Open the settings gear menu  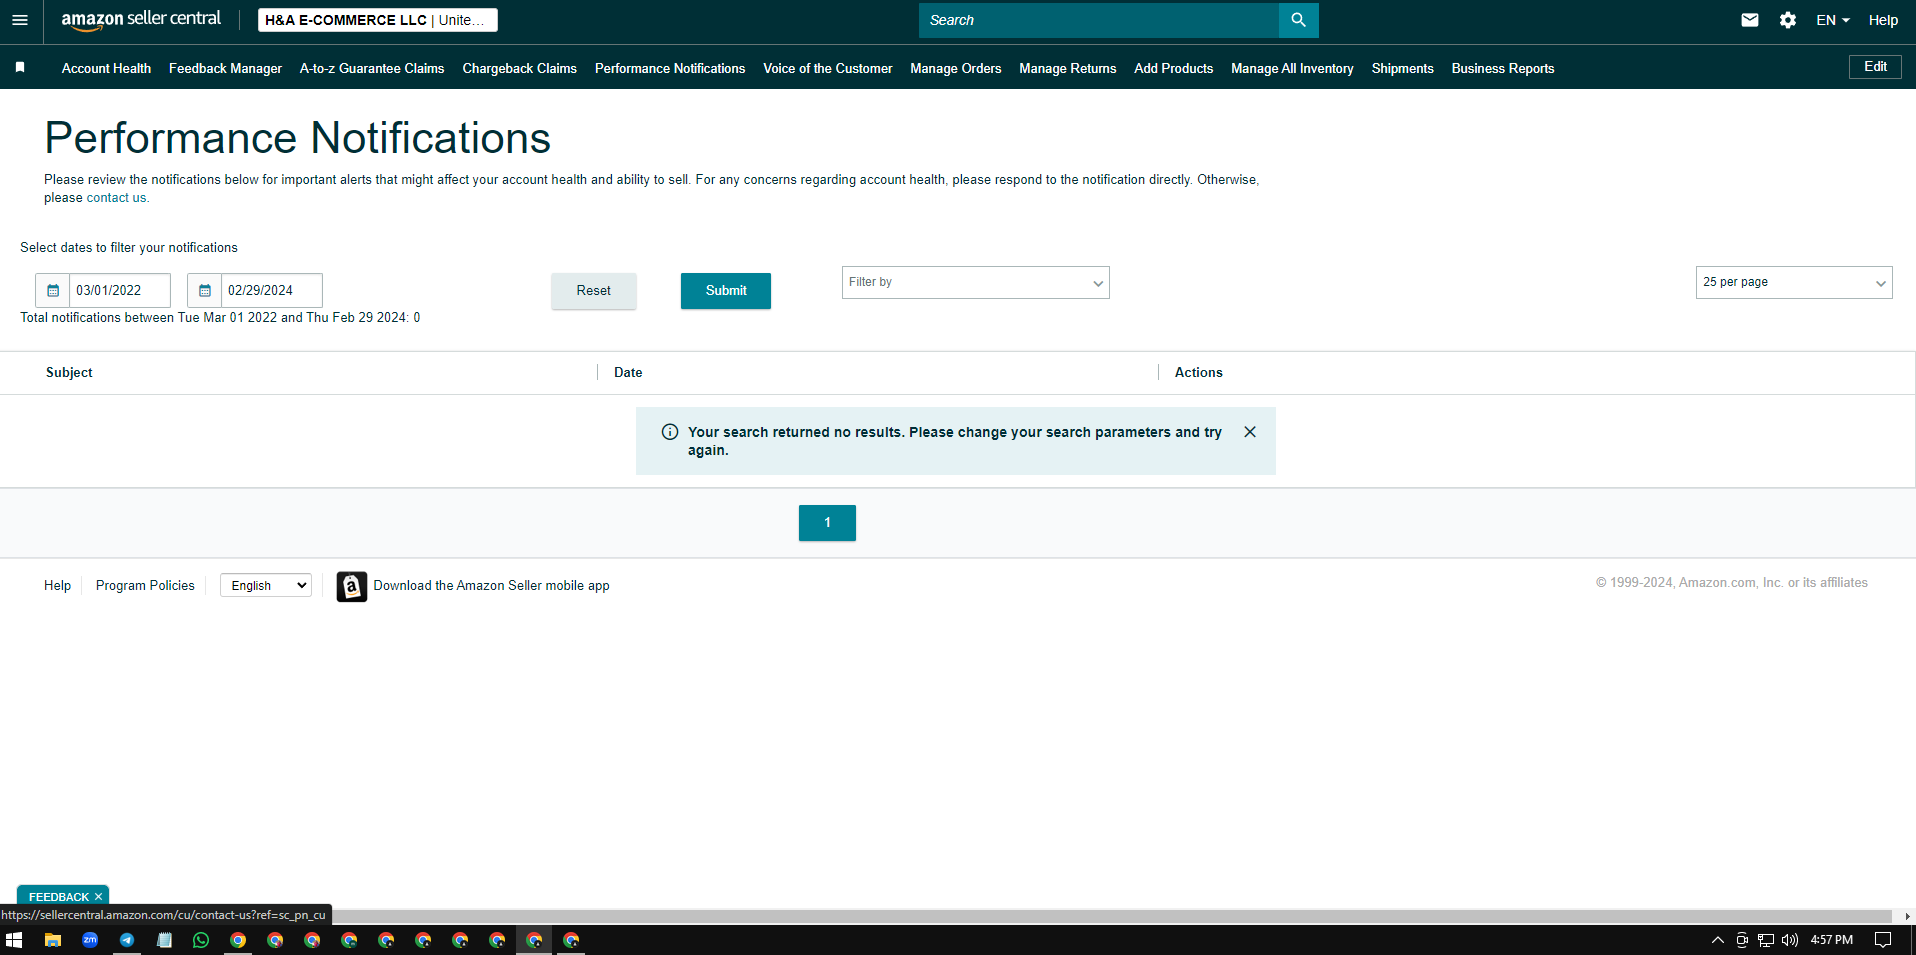[x=1787, y=20]
